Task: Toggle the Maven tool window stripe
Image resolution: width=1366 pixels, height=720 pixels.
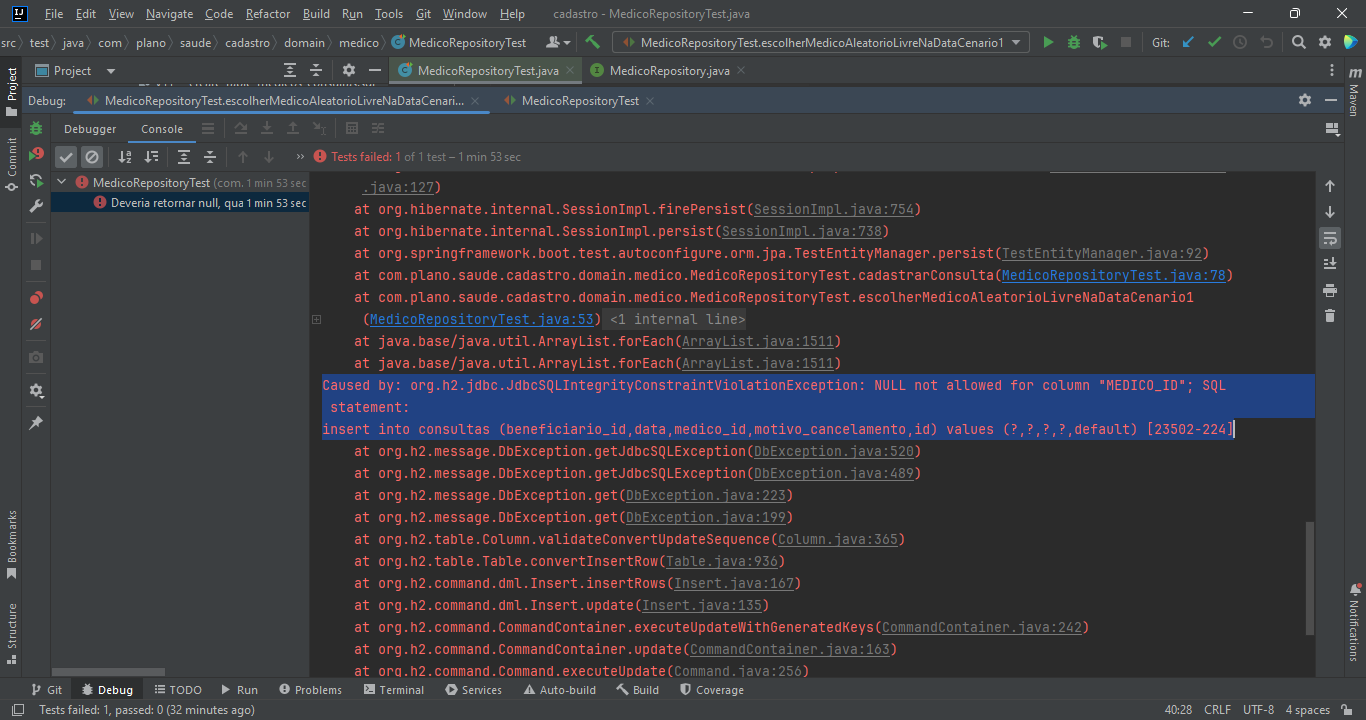Action: click(1354, 92)
